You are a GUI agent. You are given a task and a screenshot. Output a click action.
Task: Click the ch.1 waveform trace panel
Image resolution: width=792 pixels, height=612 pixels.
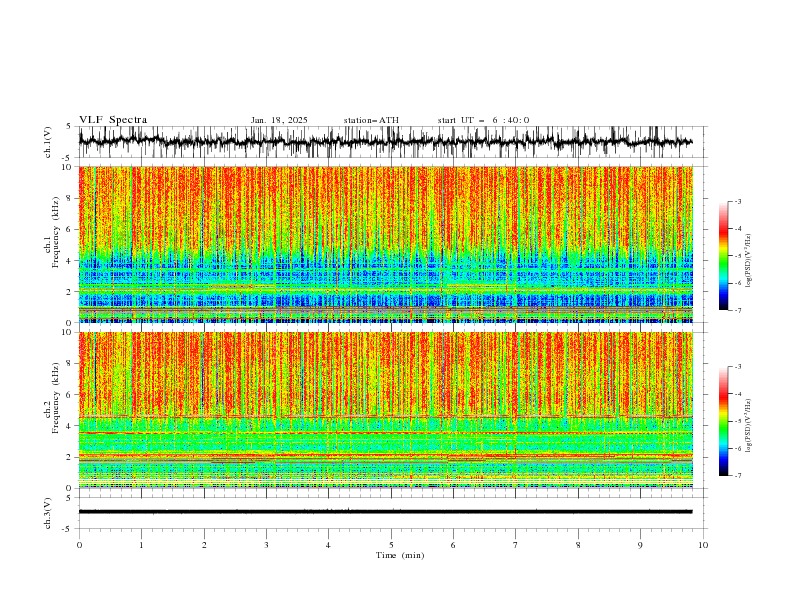(x=391, y=142)
